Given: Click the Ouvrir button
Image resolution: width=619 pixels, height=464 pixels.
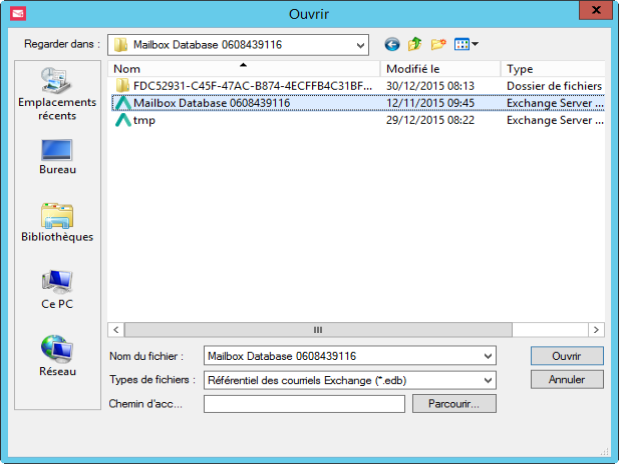Looking at the screenshot, I should point(567,356).
